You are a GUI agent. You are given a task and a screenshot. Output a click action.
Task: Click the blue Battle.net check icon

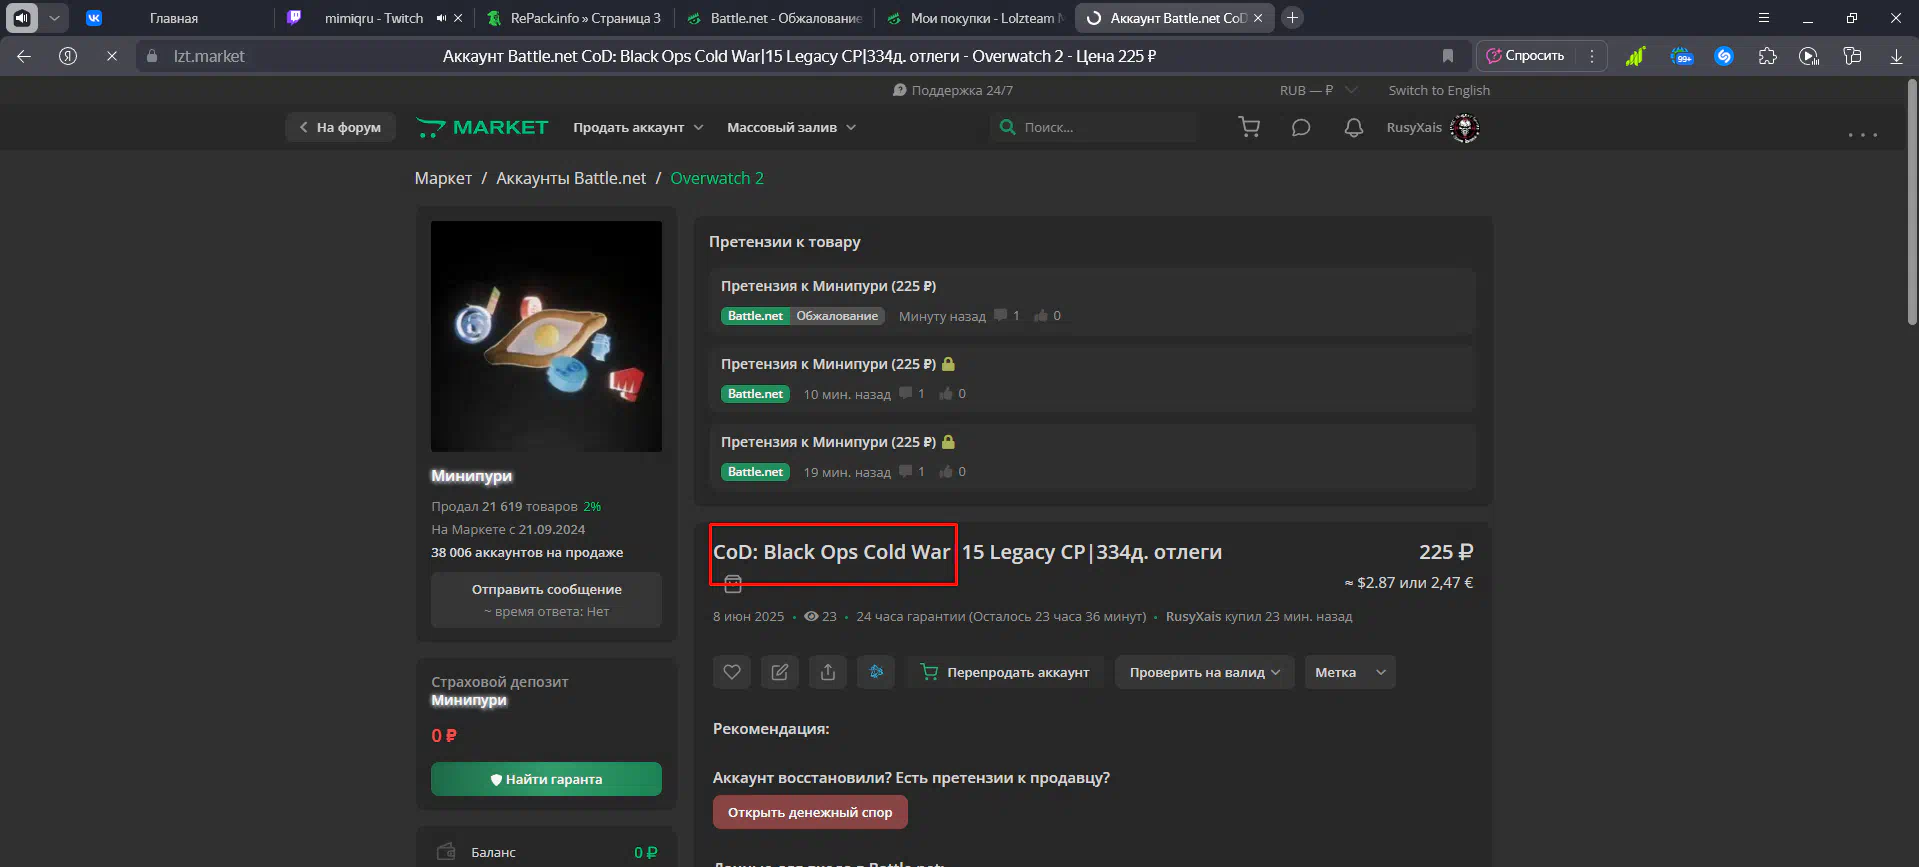point(876,672)
